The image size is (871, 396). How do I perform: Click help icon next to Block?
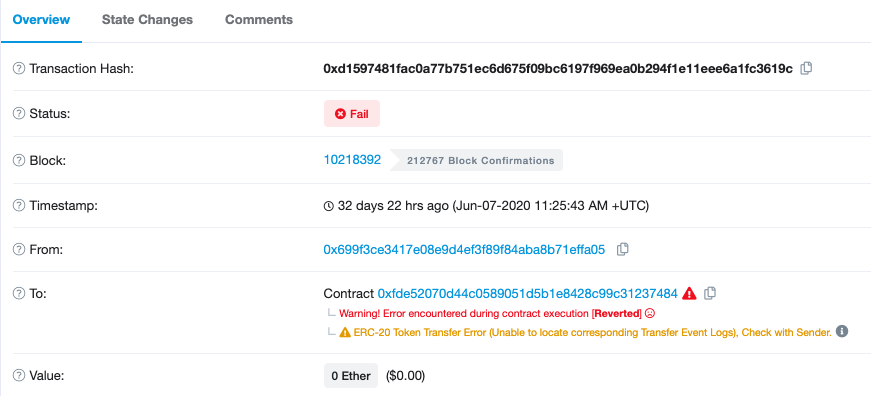pos(19,161)
